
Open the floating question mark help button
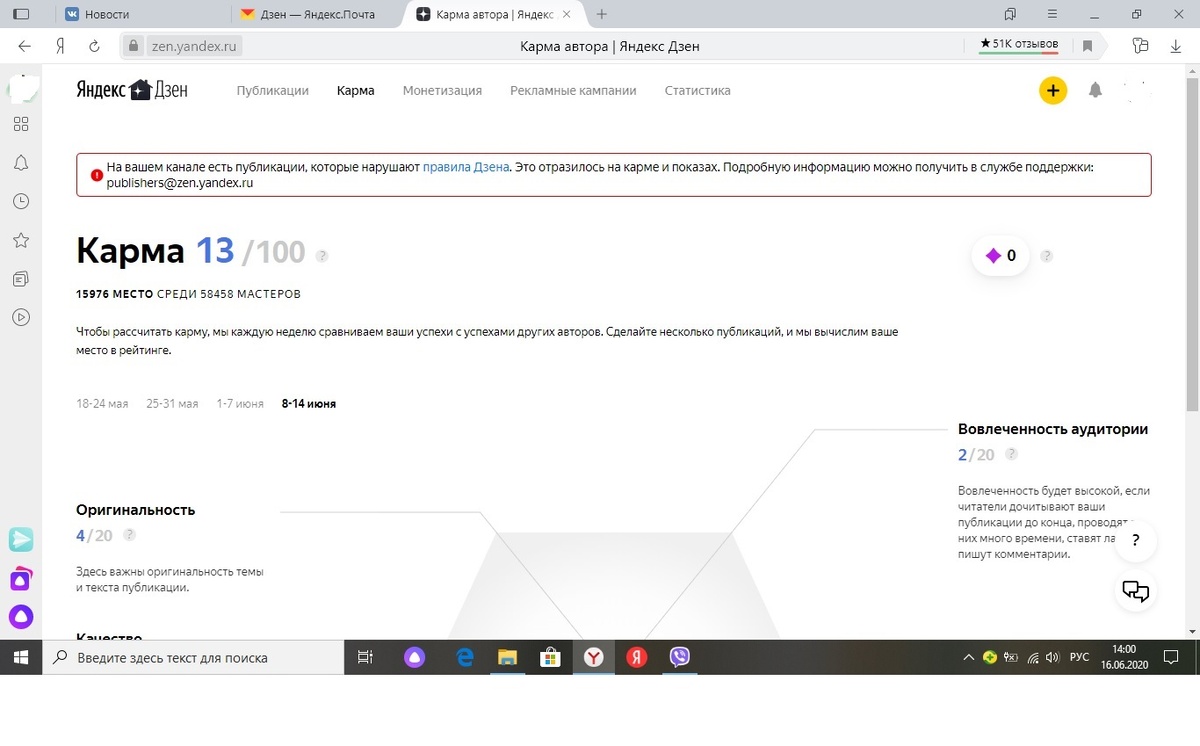pyautogui.click(x=1136, y=541)
